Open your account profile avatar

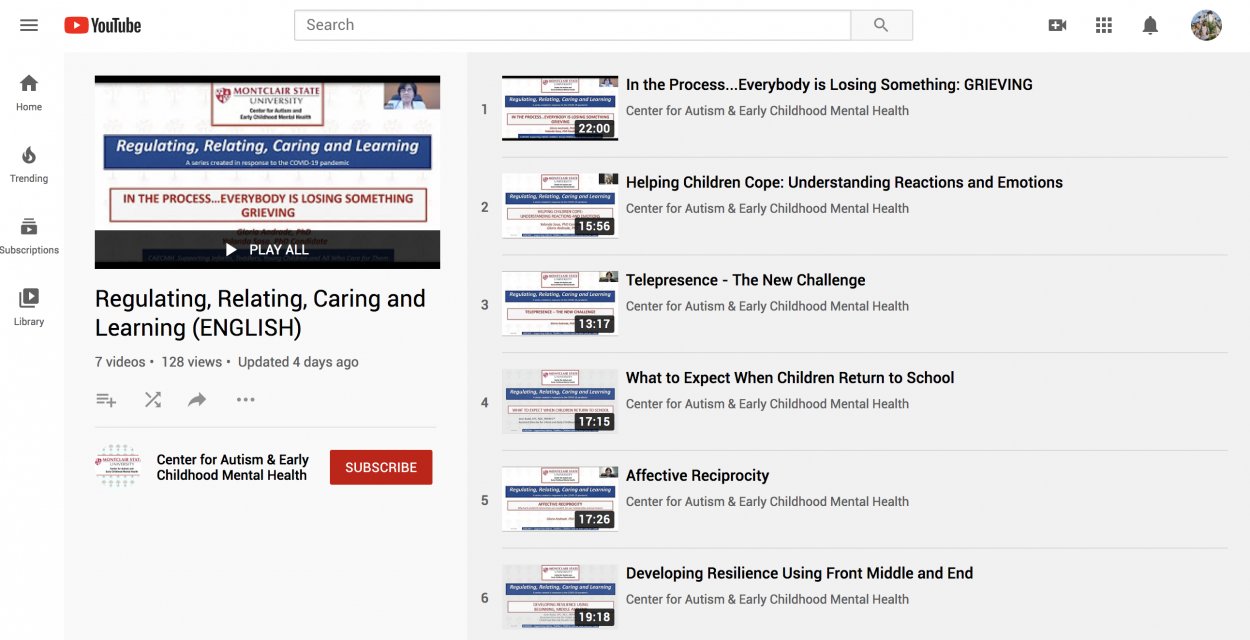[x=1206, y=24]
